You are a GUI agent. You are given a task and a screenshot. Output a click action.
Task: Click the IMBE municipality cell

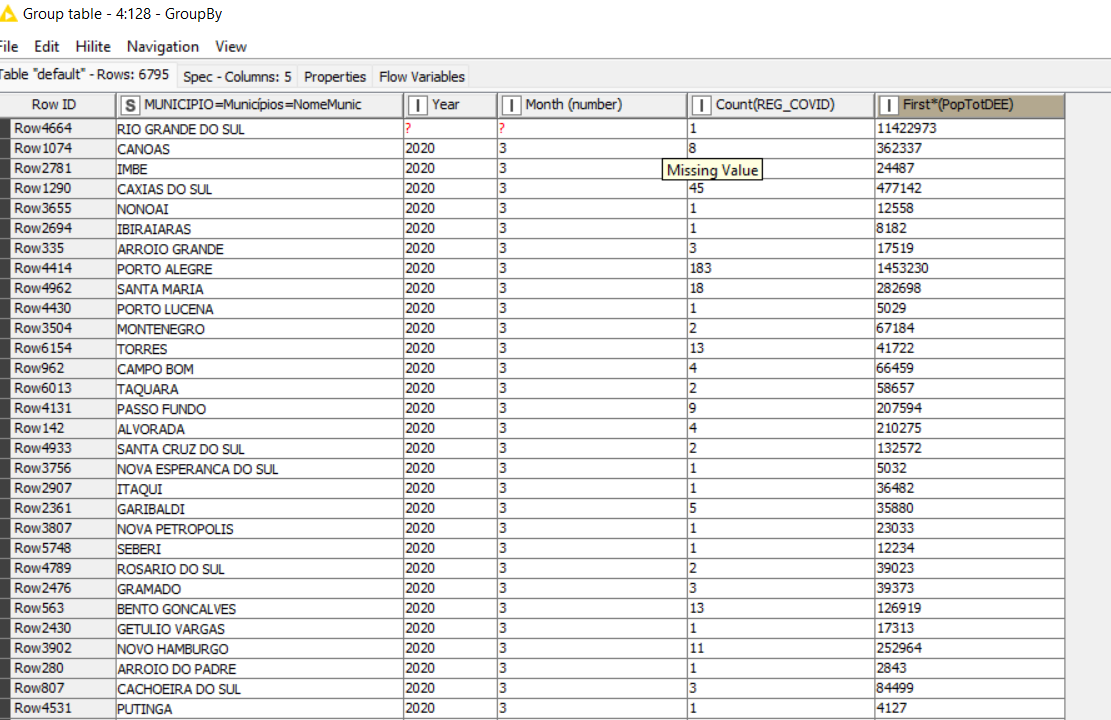click(259, 168)
